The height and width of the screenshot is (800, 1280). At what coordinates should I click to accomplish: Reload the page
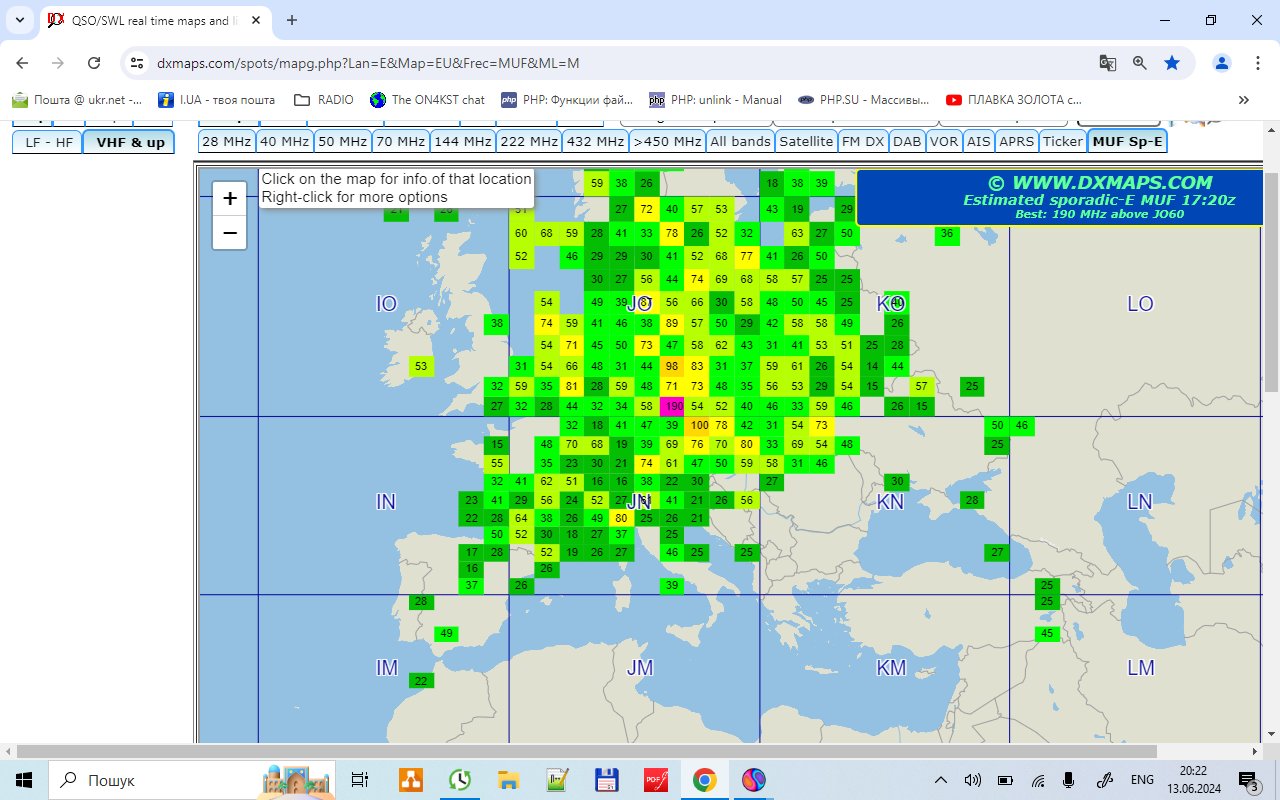[x=94, y=63]
